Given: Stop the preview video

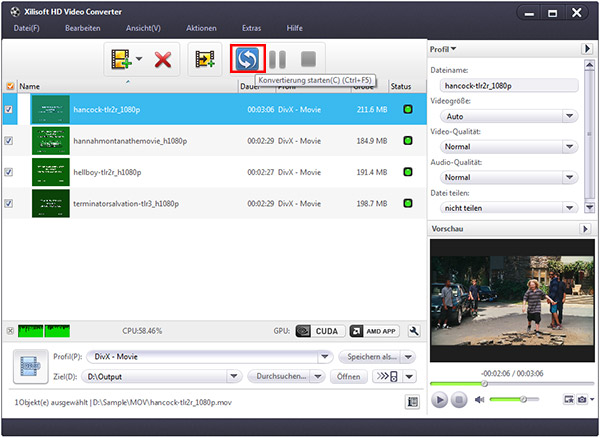Looking at the screenshot, I should (459, 400).
